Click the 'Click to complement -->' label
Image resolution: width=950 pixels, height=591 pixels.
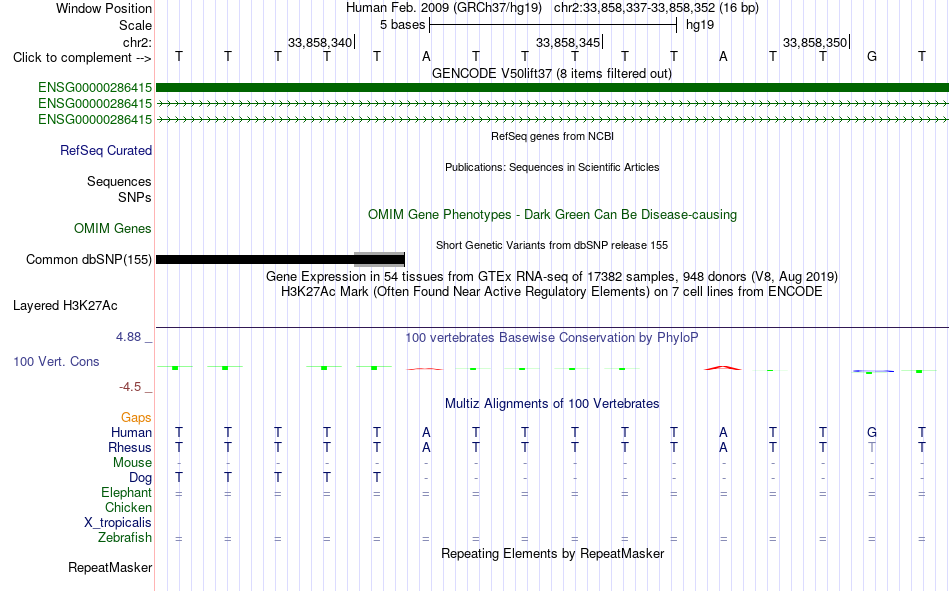click(x=82, y=58)
